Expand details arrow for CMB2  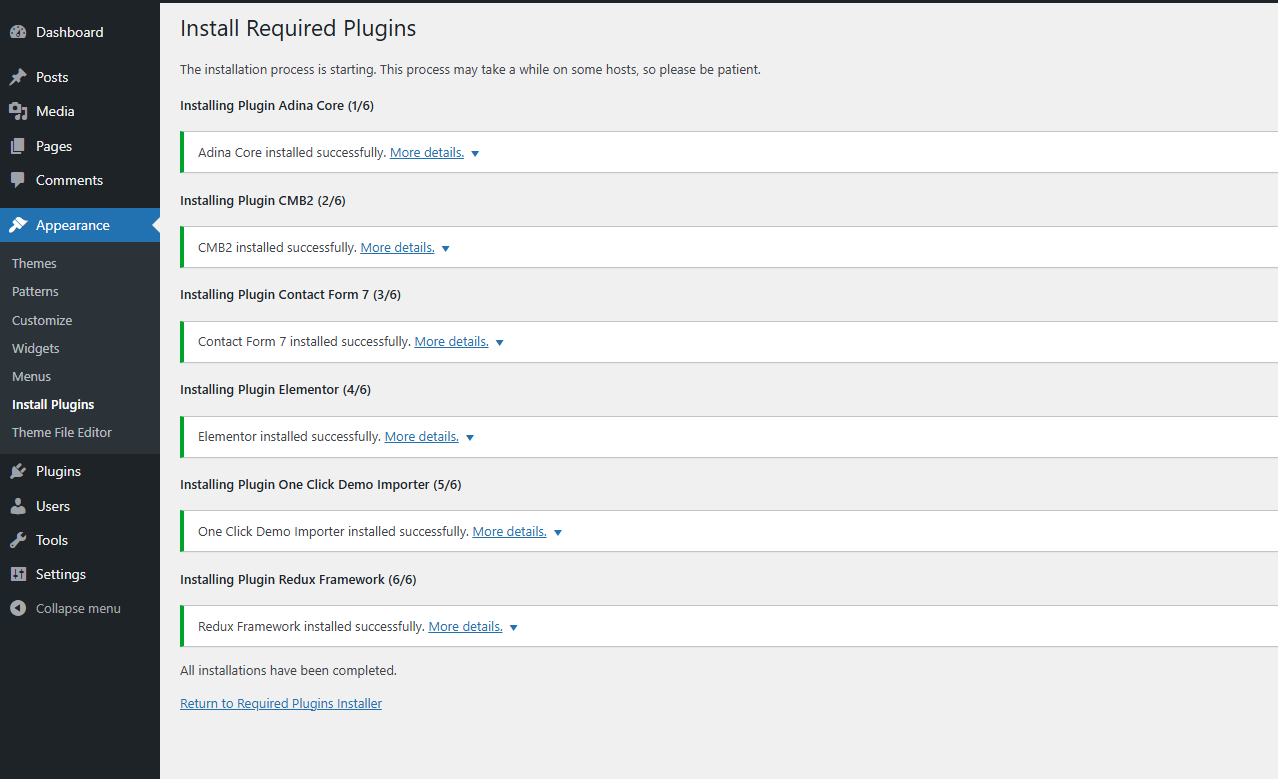(x=446, y=248)
